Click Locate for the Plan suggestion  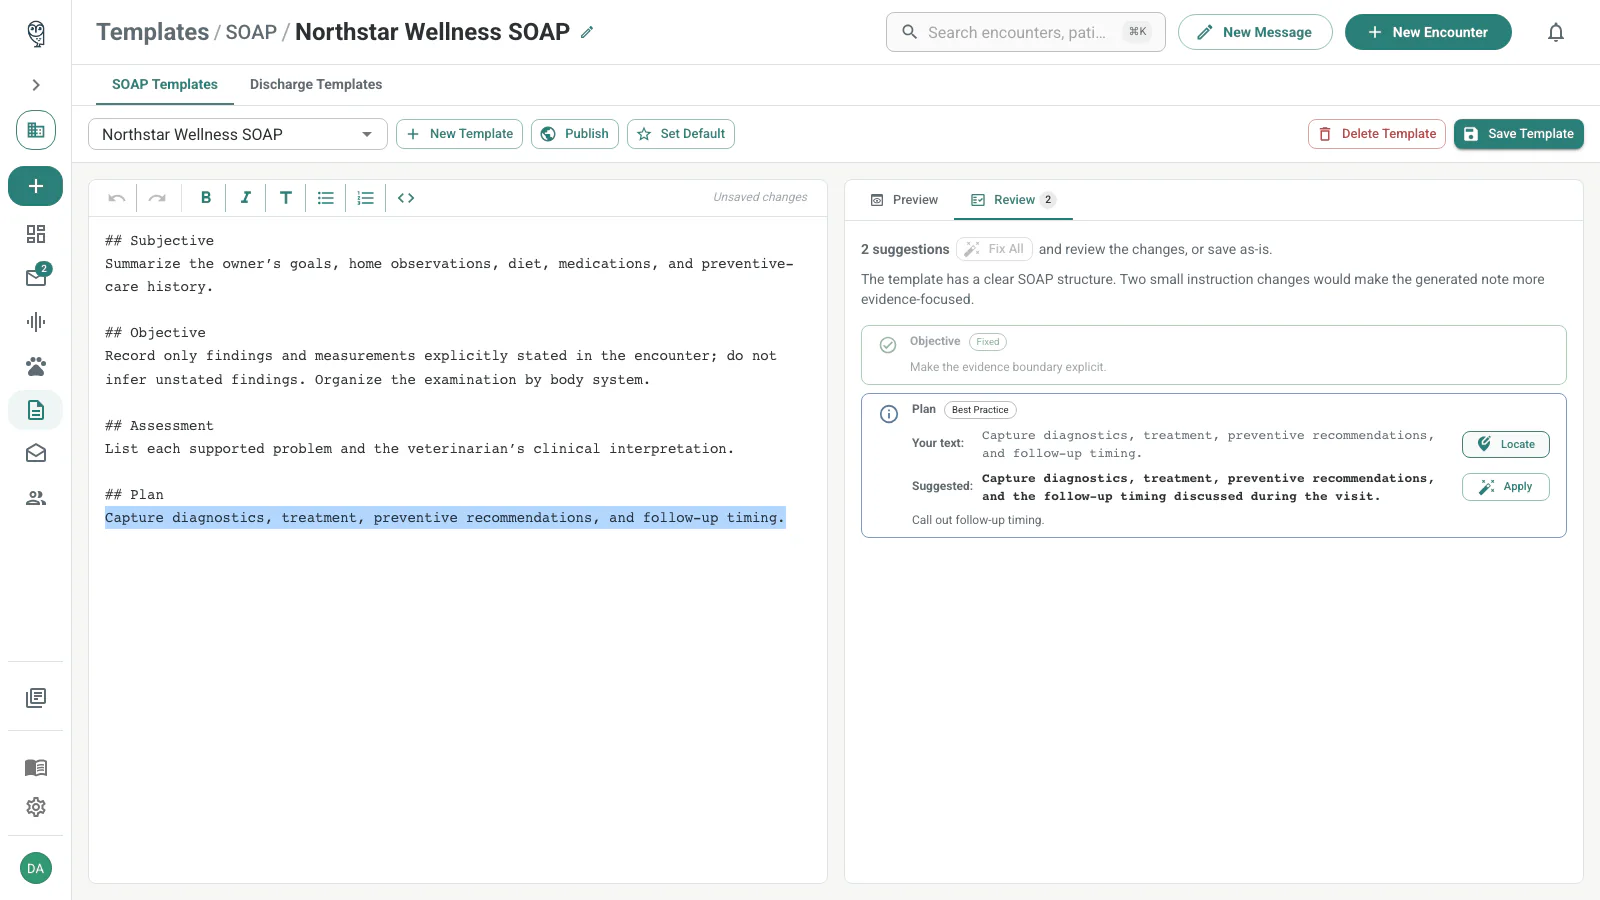click(1506, 444)
